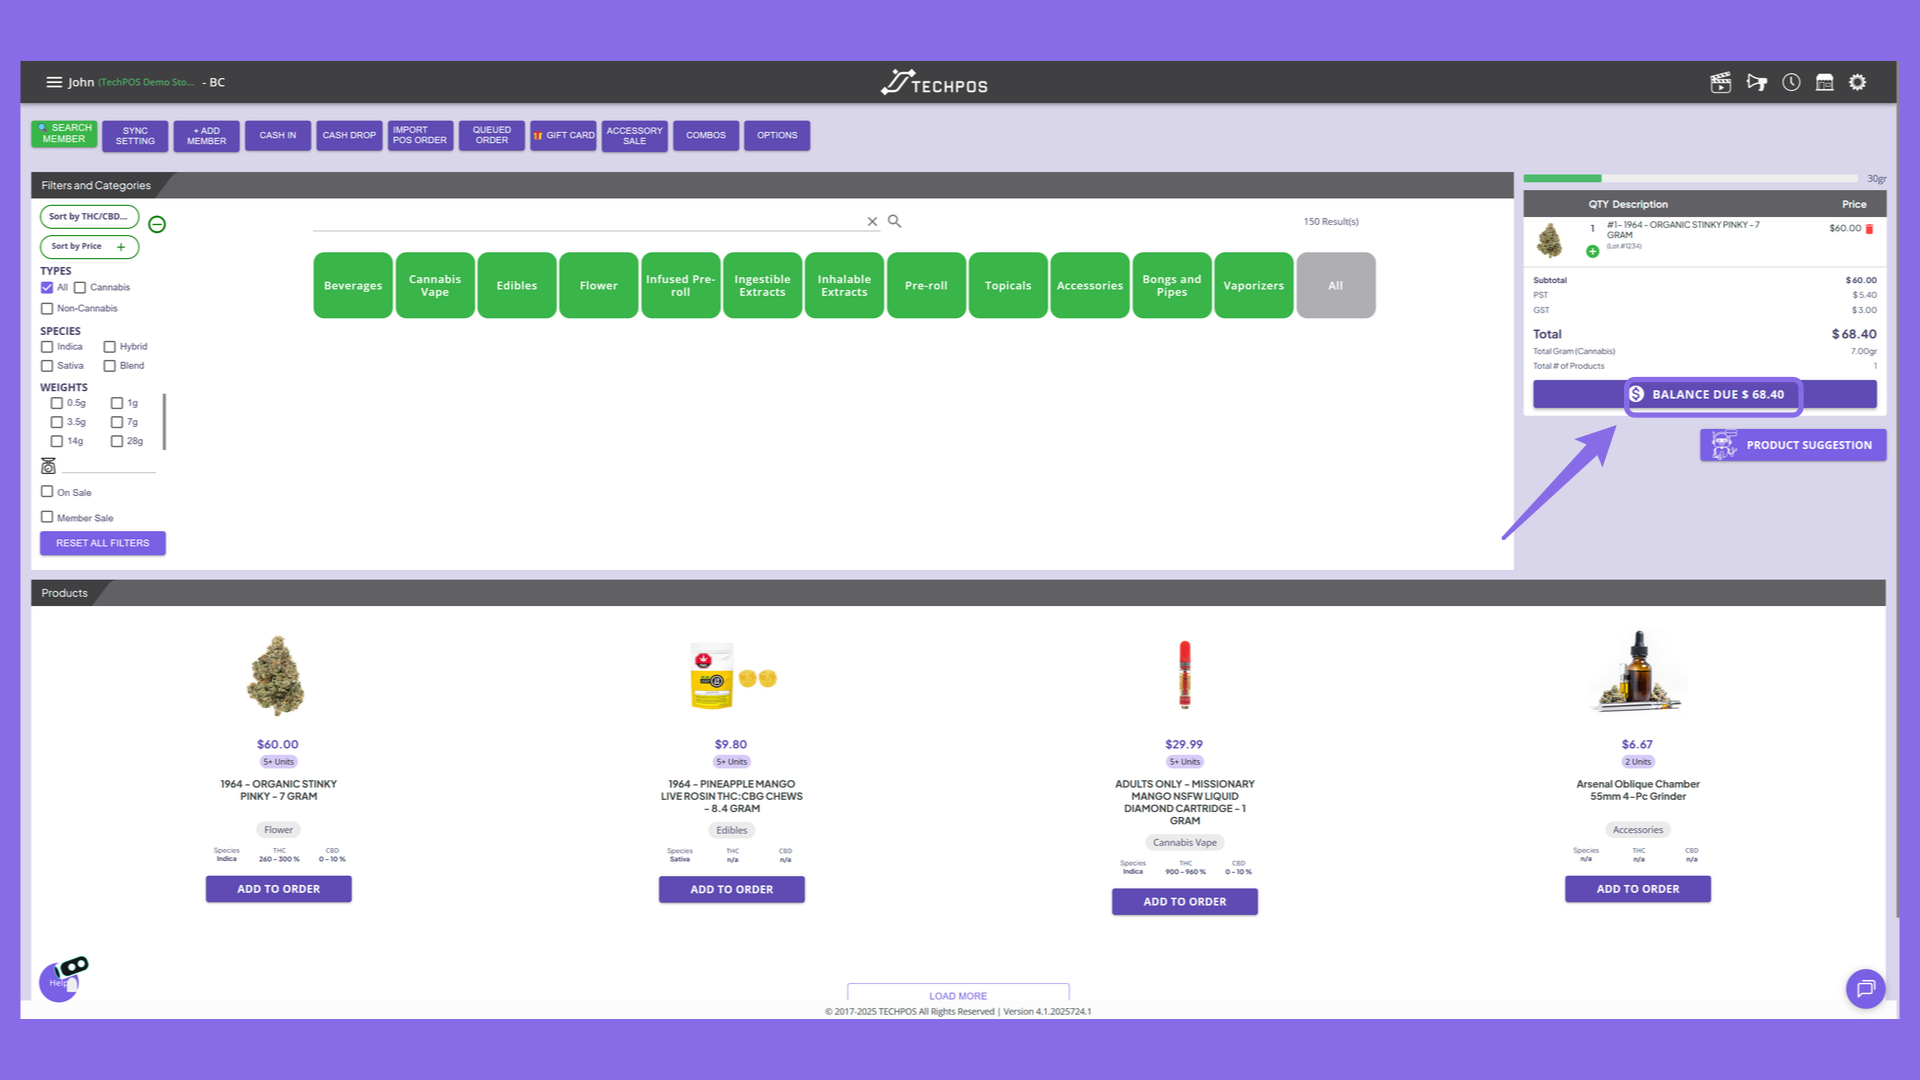Open the video tutorials clapperboard icon
The image size is (1920, 1080).
[1720, 83]
